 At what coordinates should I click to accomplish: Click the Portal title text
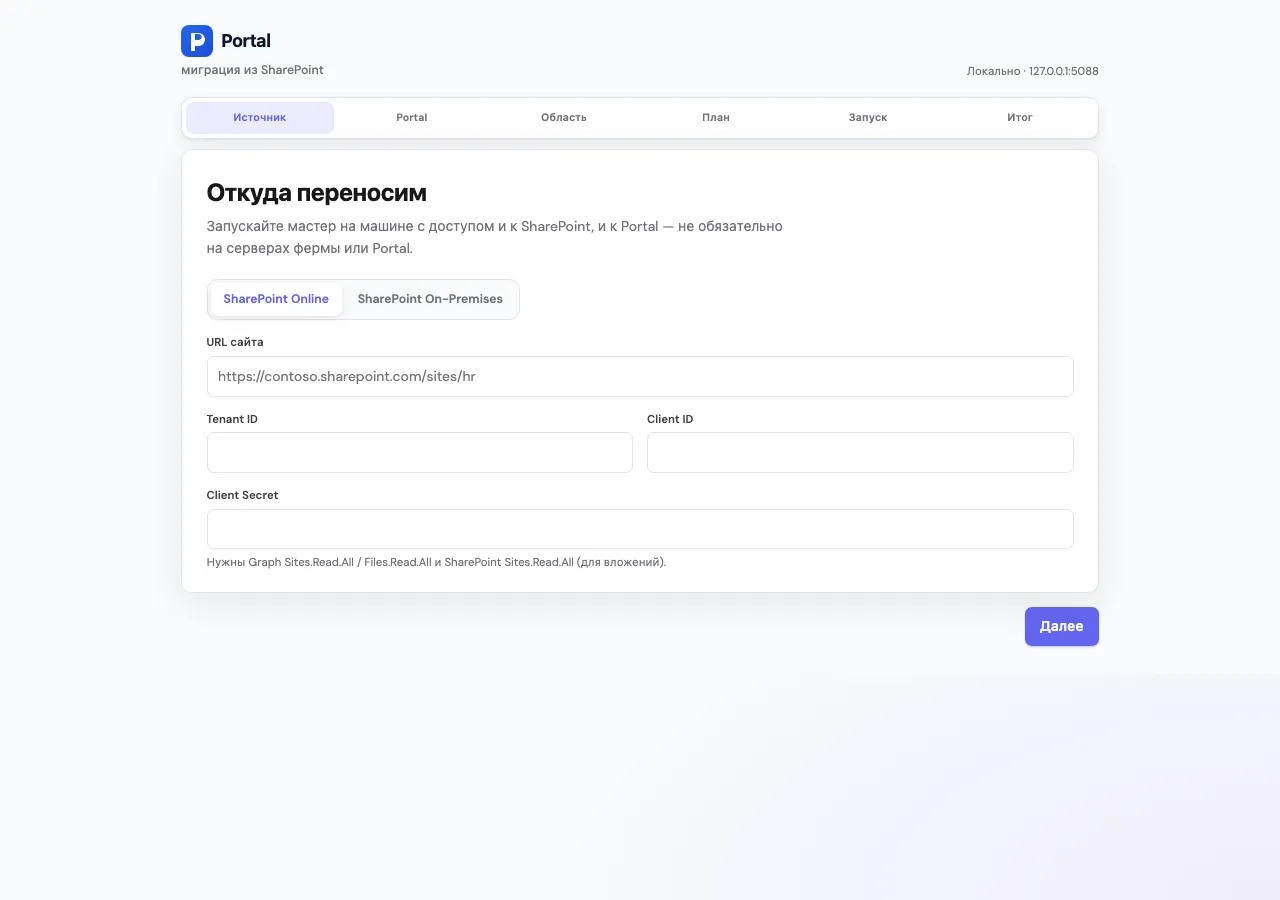point(246,41)
